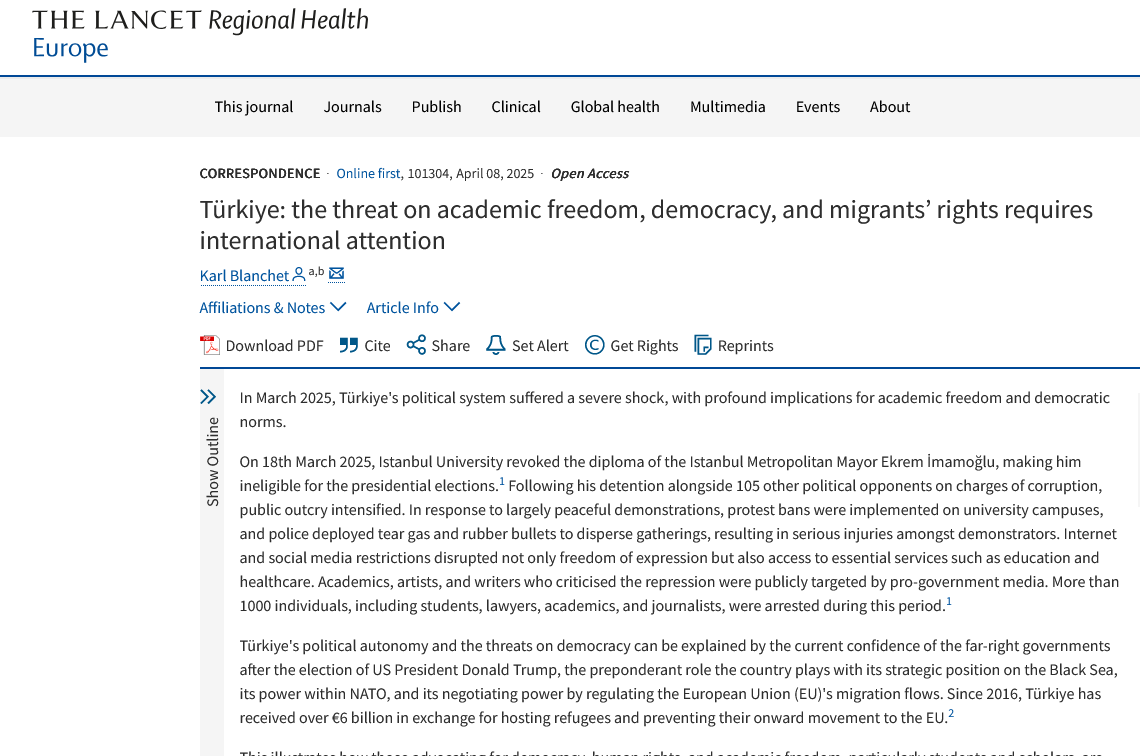Image resolution: width=1140 pixels, height=756 pixels.
Task: Open the Show Outline side panel
Action: [x=212, y=462]
